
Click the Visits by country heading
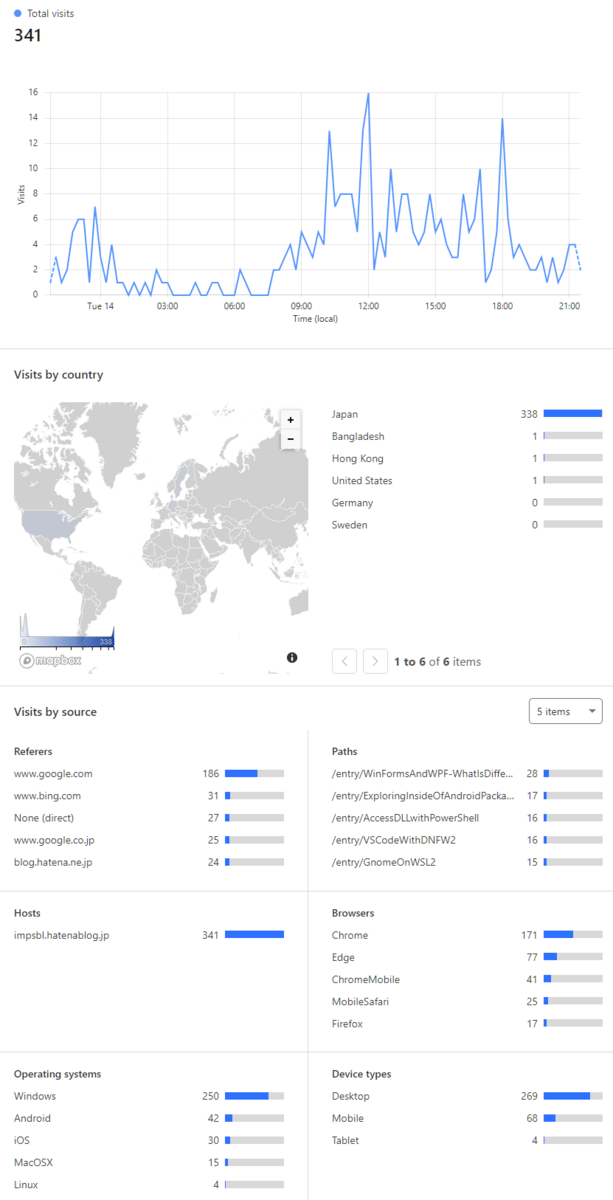58,375
